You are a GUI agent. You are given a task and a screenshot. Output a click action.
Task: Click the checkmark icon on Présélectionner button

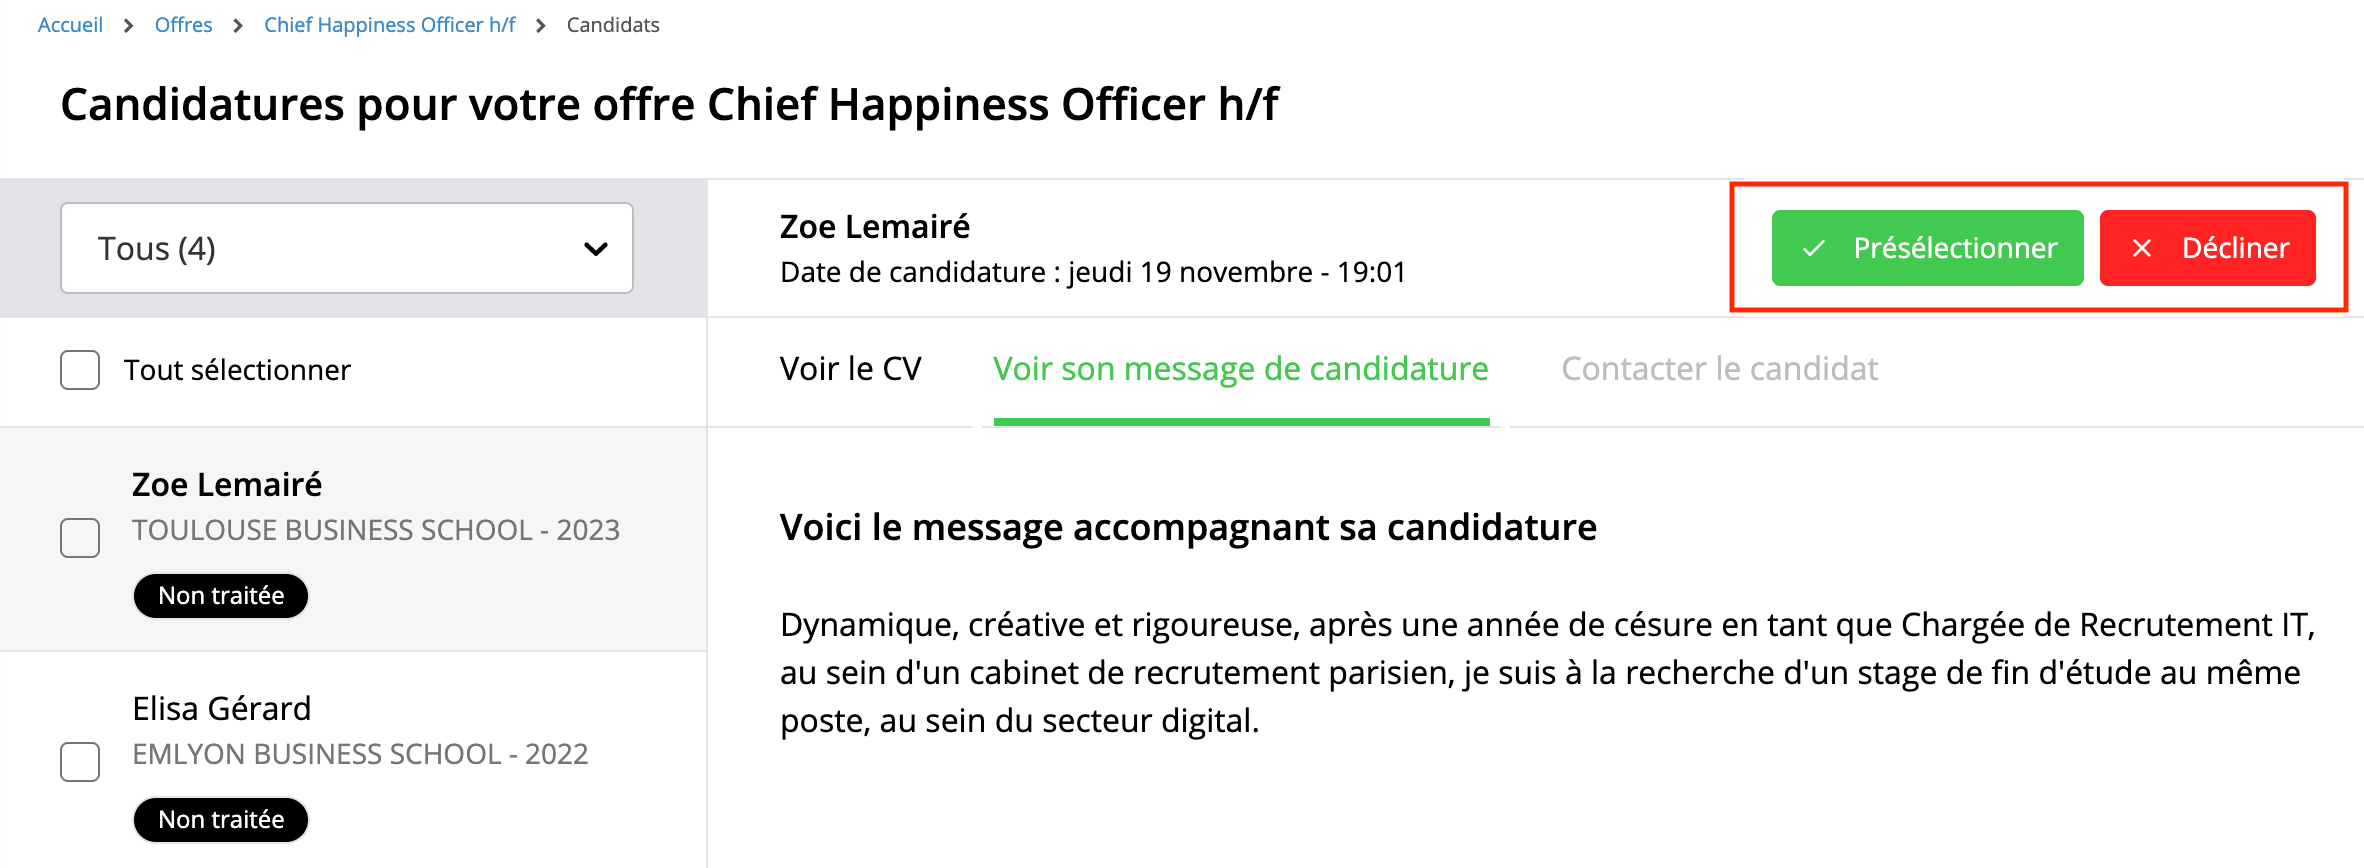1813,247
